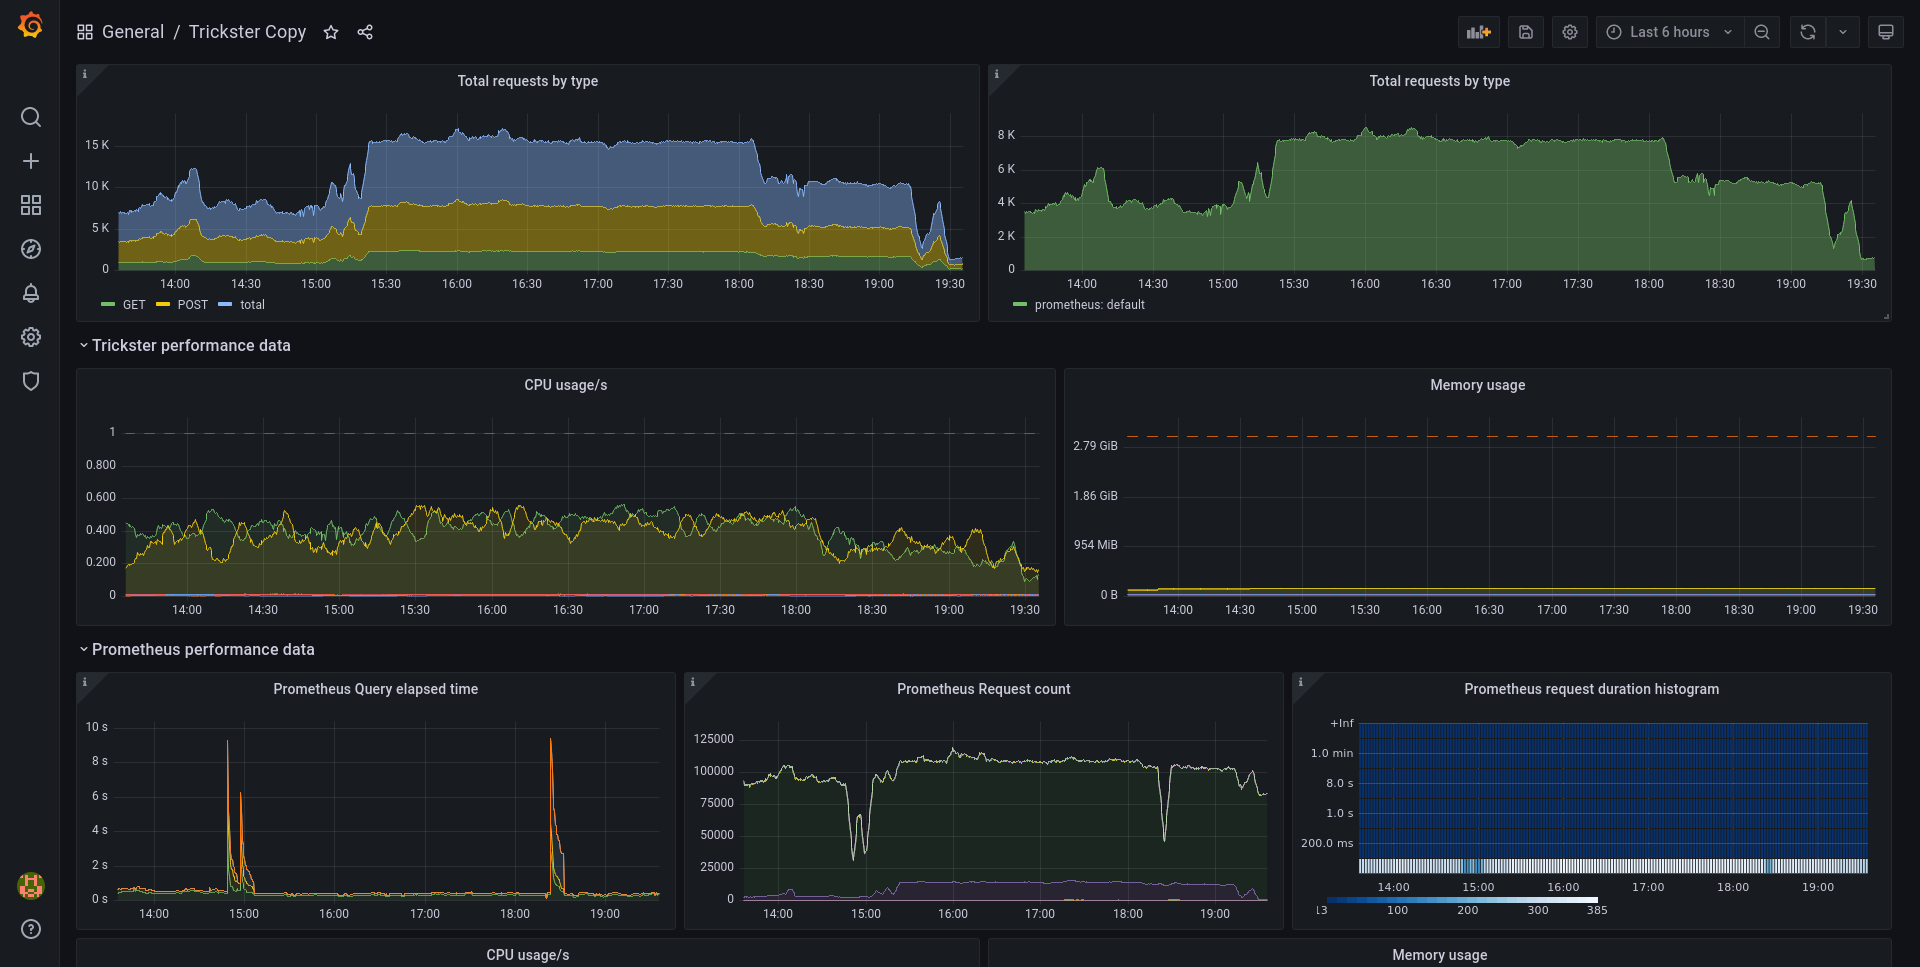Toggle the GET series in the legend
Image resolution: width=1920 pixels, height=967 pixels.
134,305
